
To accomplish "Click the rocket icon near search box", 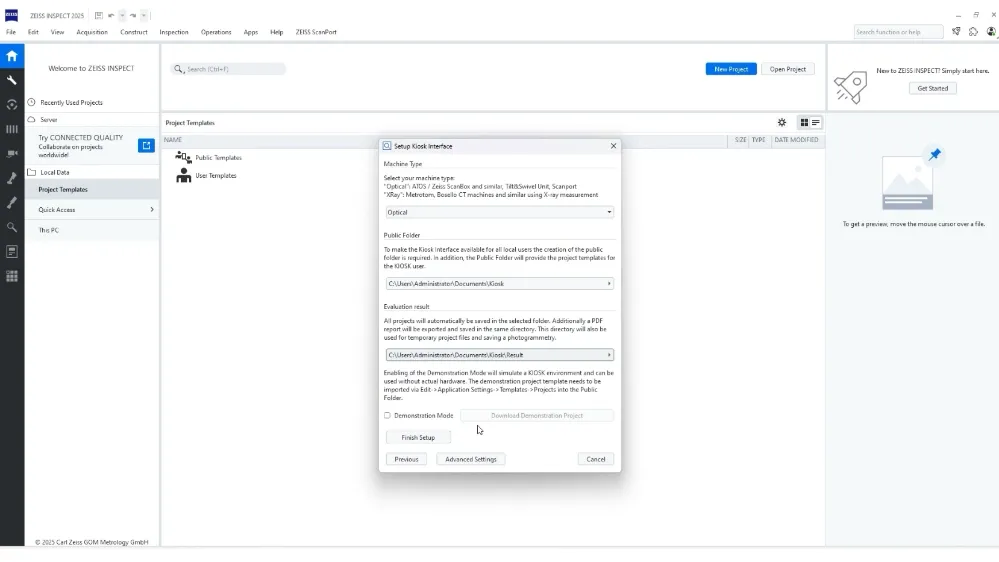I will click(956, 31).
